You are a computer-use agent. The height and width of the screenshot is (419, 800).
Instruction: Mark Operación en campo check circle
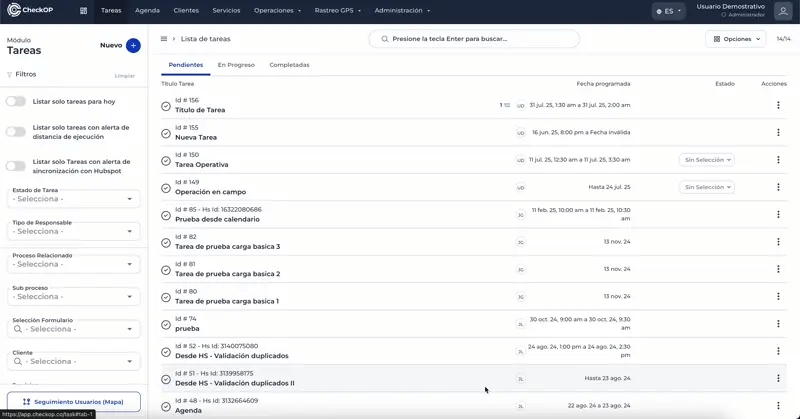[166, 188]
